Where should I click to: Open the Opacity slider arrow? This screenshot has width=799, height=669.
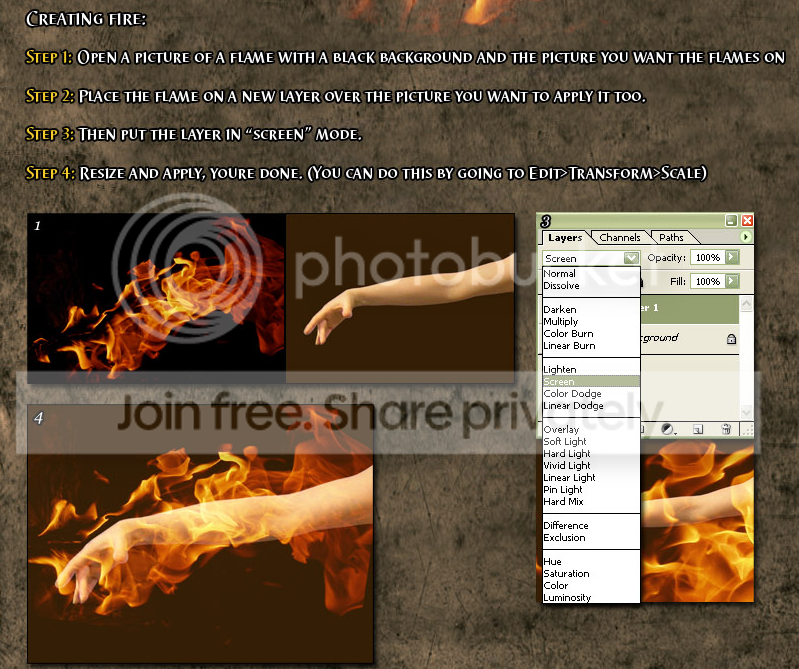(x=730, y=258)
